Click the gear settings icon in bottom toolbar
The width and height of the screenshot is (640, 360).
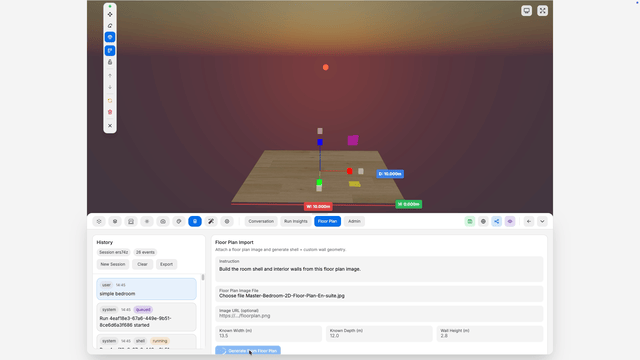coord(227,221)
